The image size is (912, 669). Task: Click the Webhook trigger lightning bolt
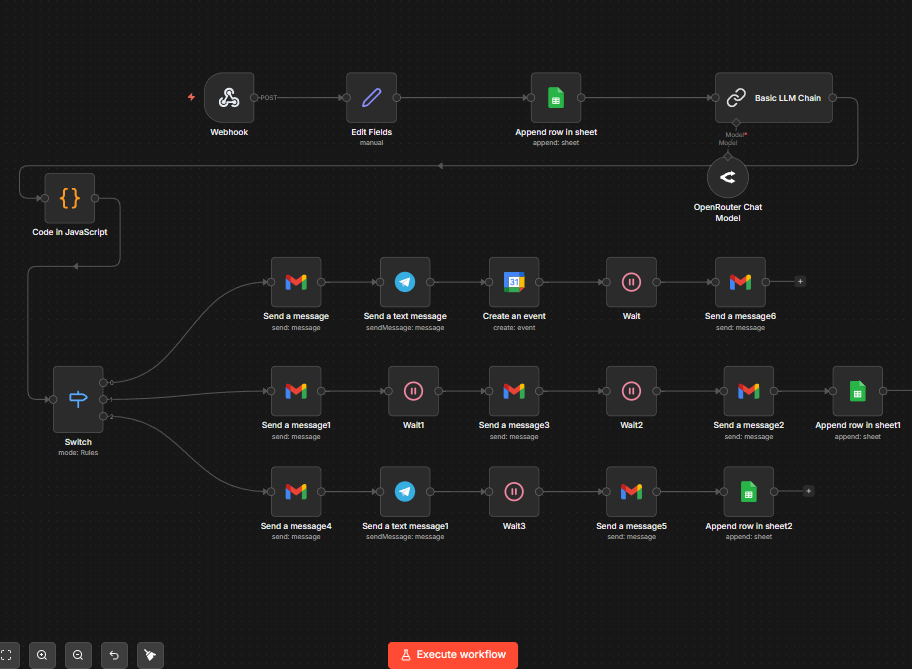point(191,97)
